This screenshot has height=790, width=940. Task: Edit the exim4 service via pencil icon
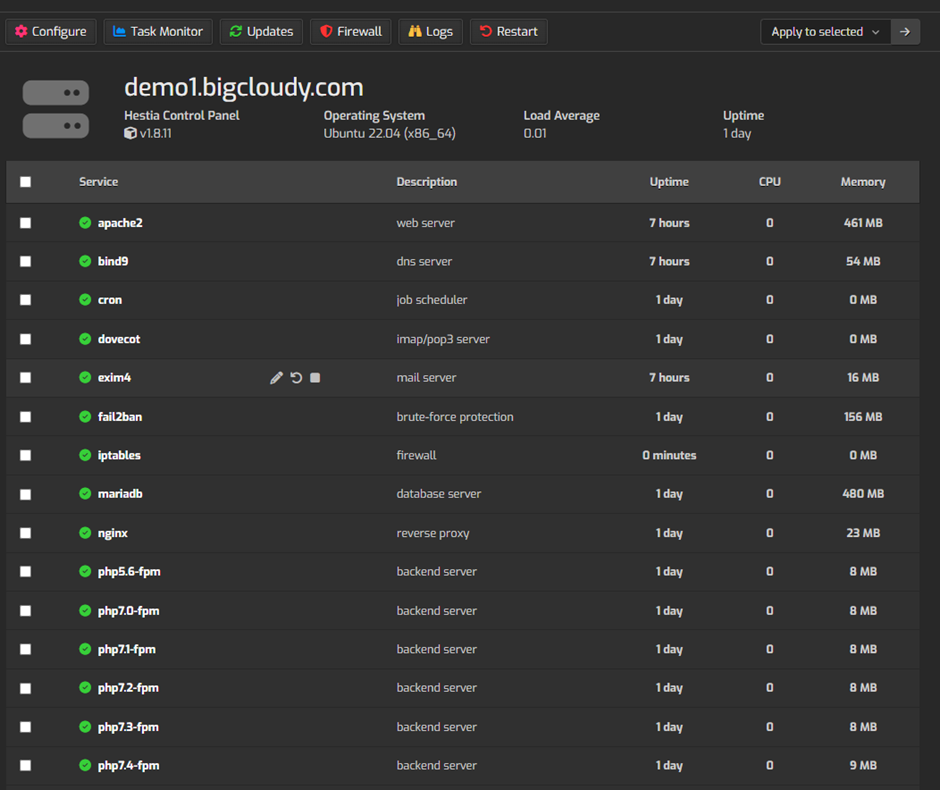(x=276, y=378)
